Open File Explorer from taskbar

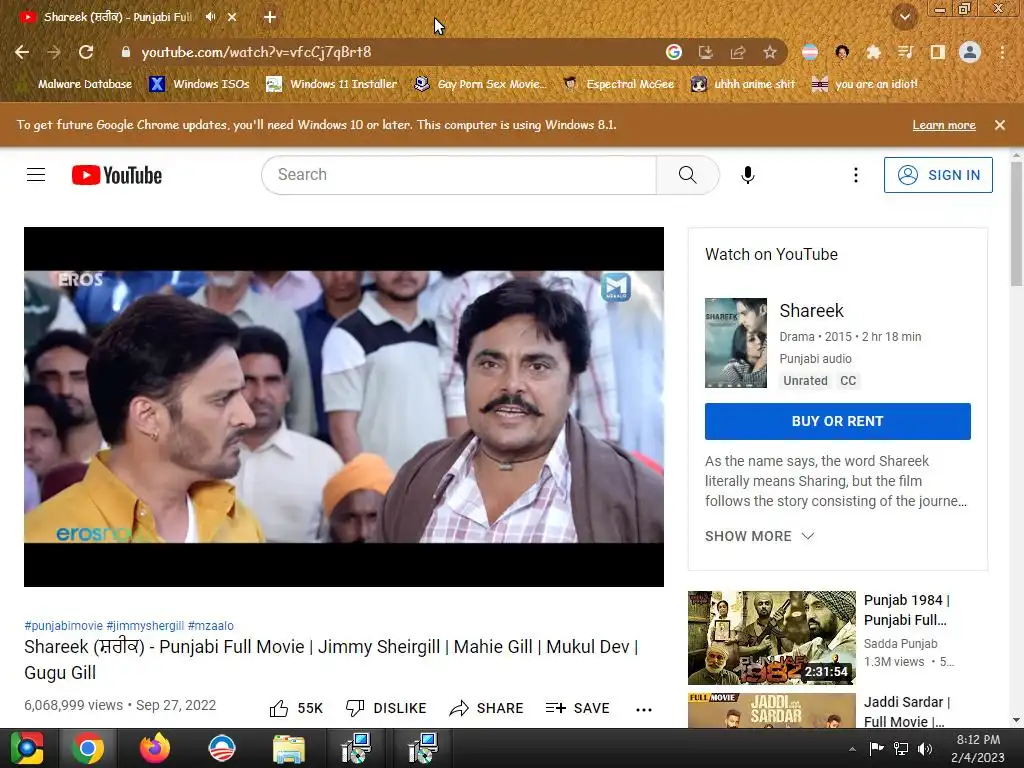click(x=289, y=748)
